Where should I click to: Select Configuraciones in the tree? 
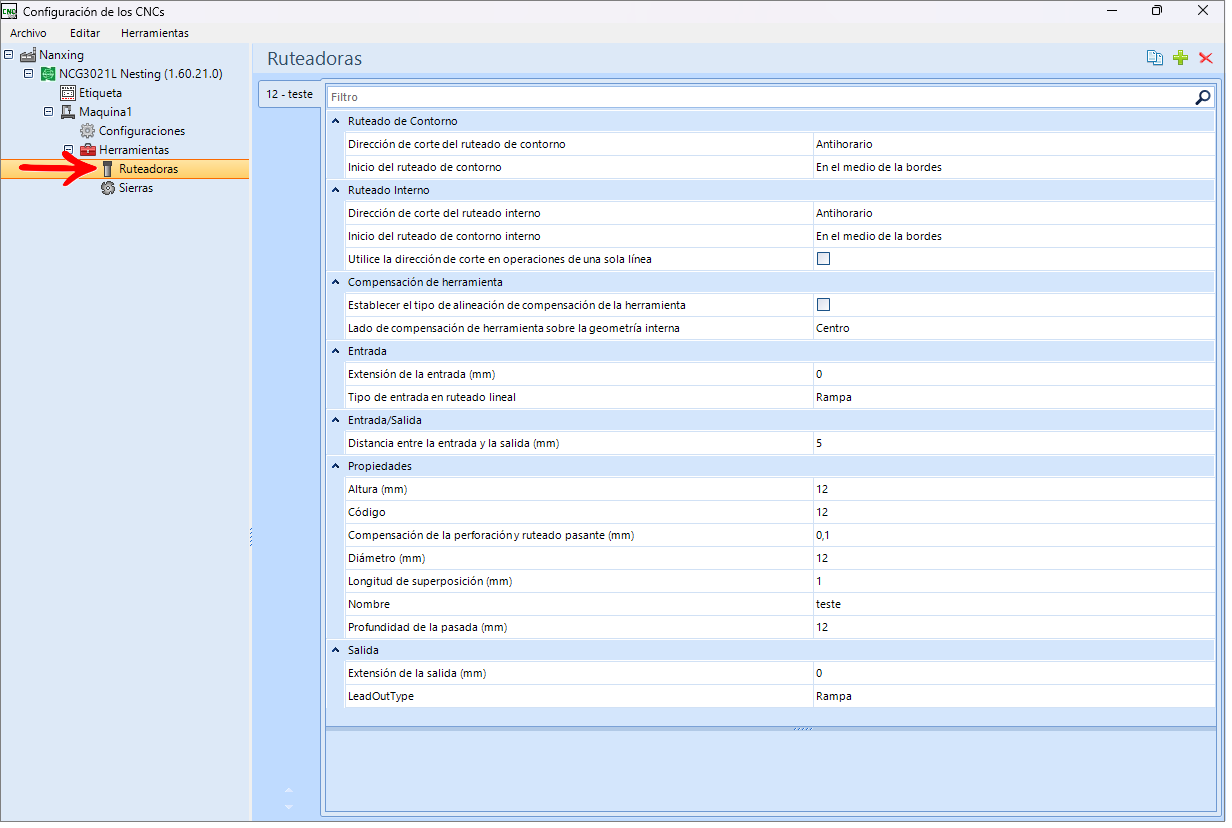click(142, 131)
